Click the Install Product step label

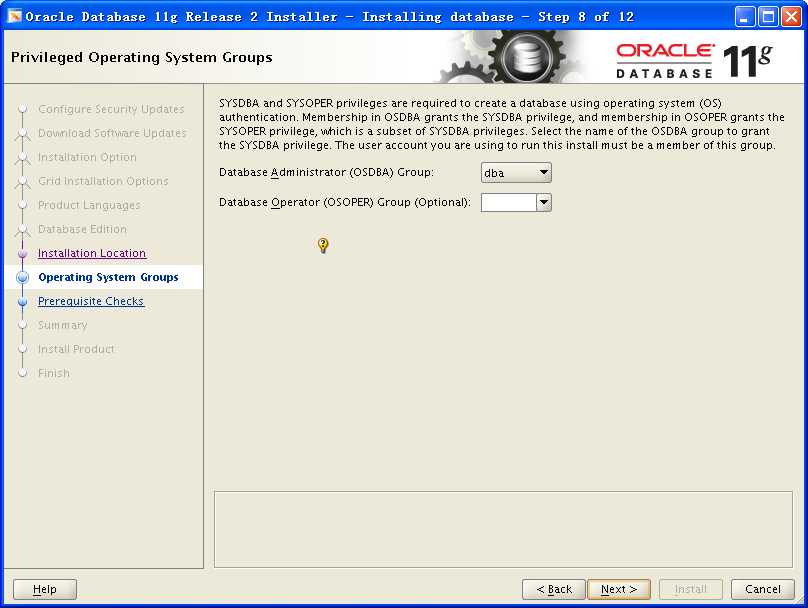pyautogui.click(x=76, y=349)
